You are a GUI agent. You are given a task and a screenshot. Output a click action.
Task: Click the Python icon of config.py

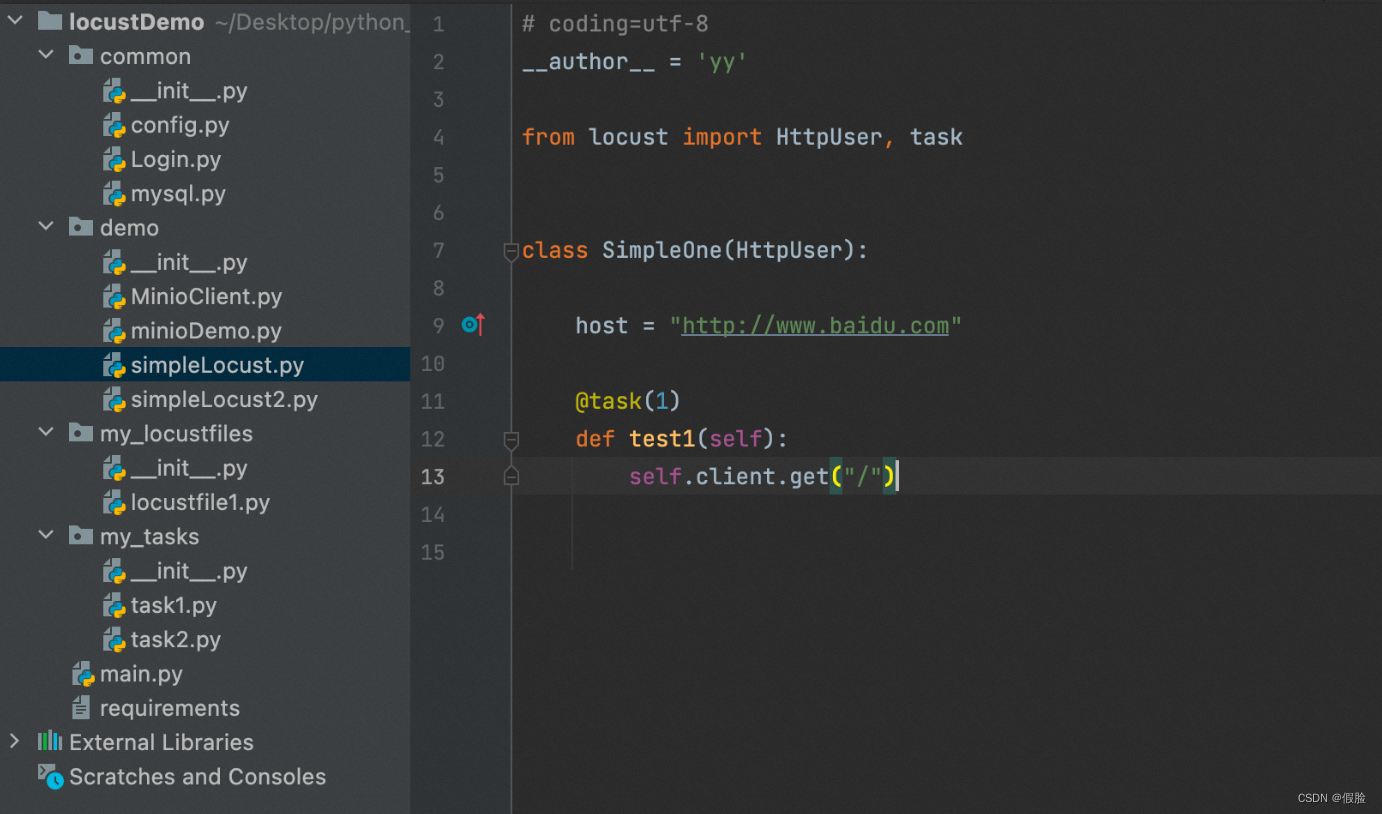pyautogui.click(x=114, y=125)
